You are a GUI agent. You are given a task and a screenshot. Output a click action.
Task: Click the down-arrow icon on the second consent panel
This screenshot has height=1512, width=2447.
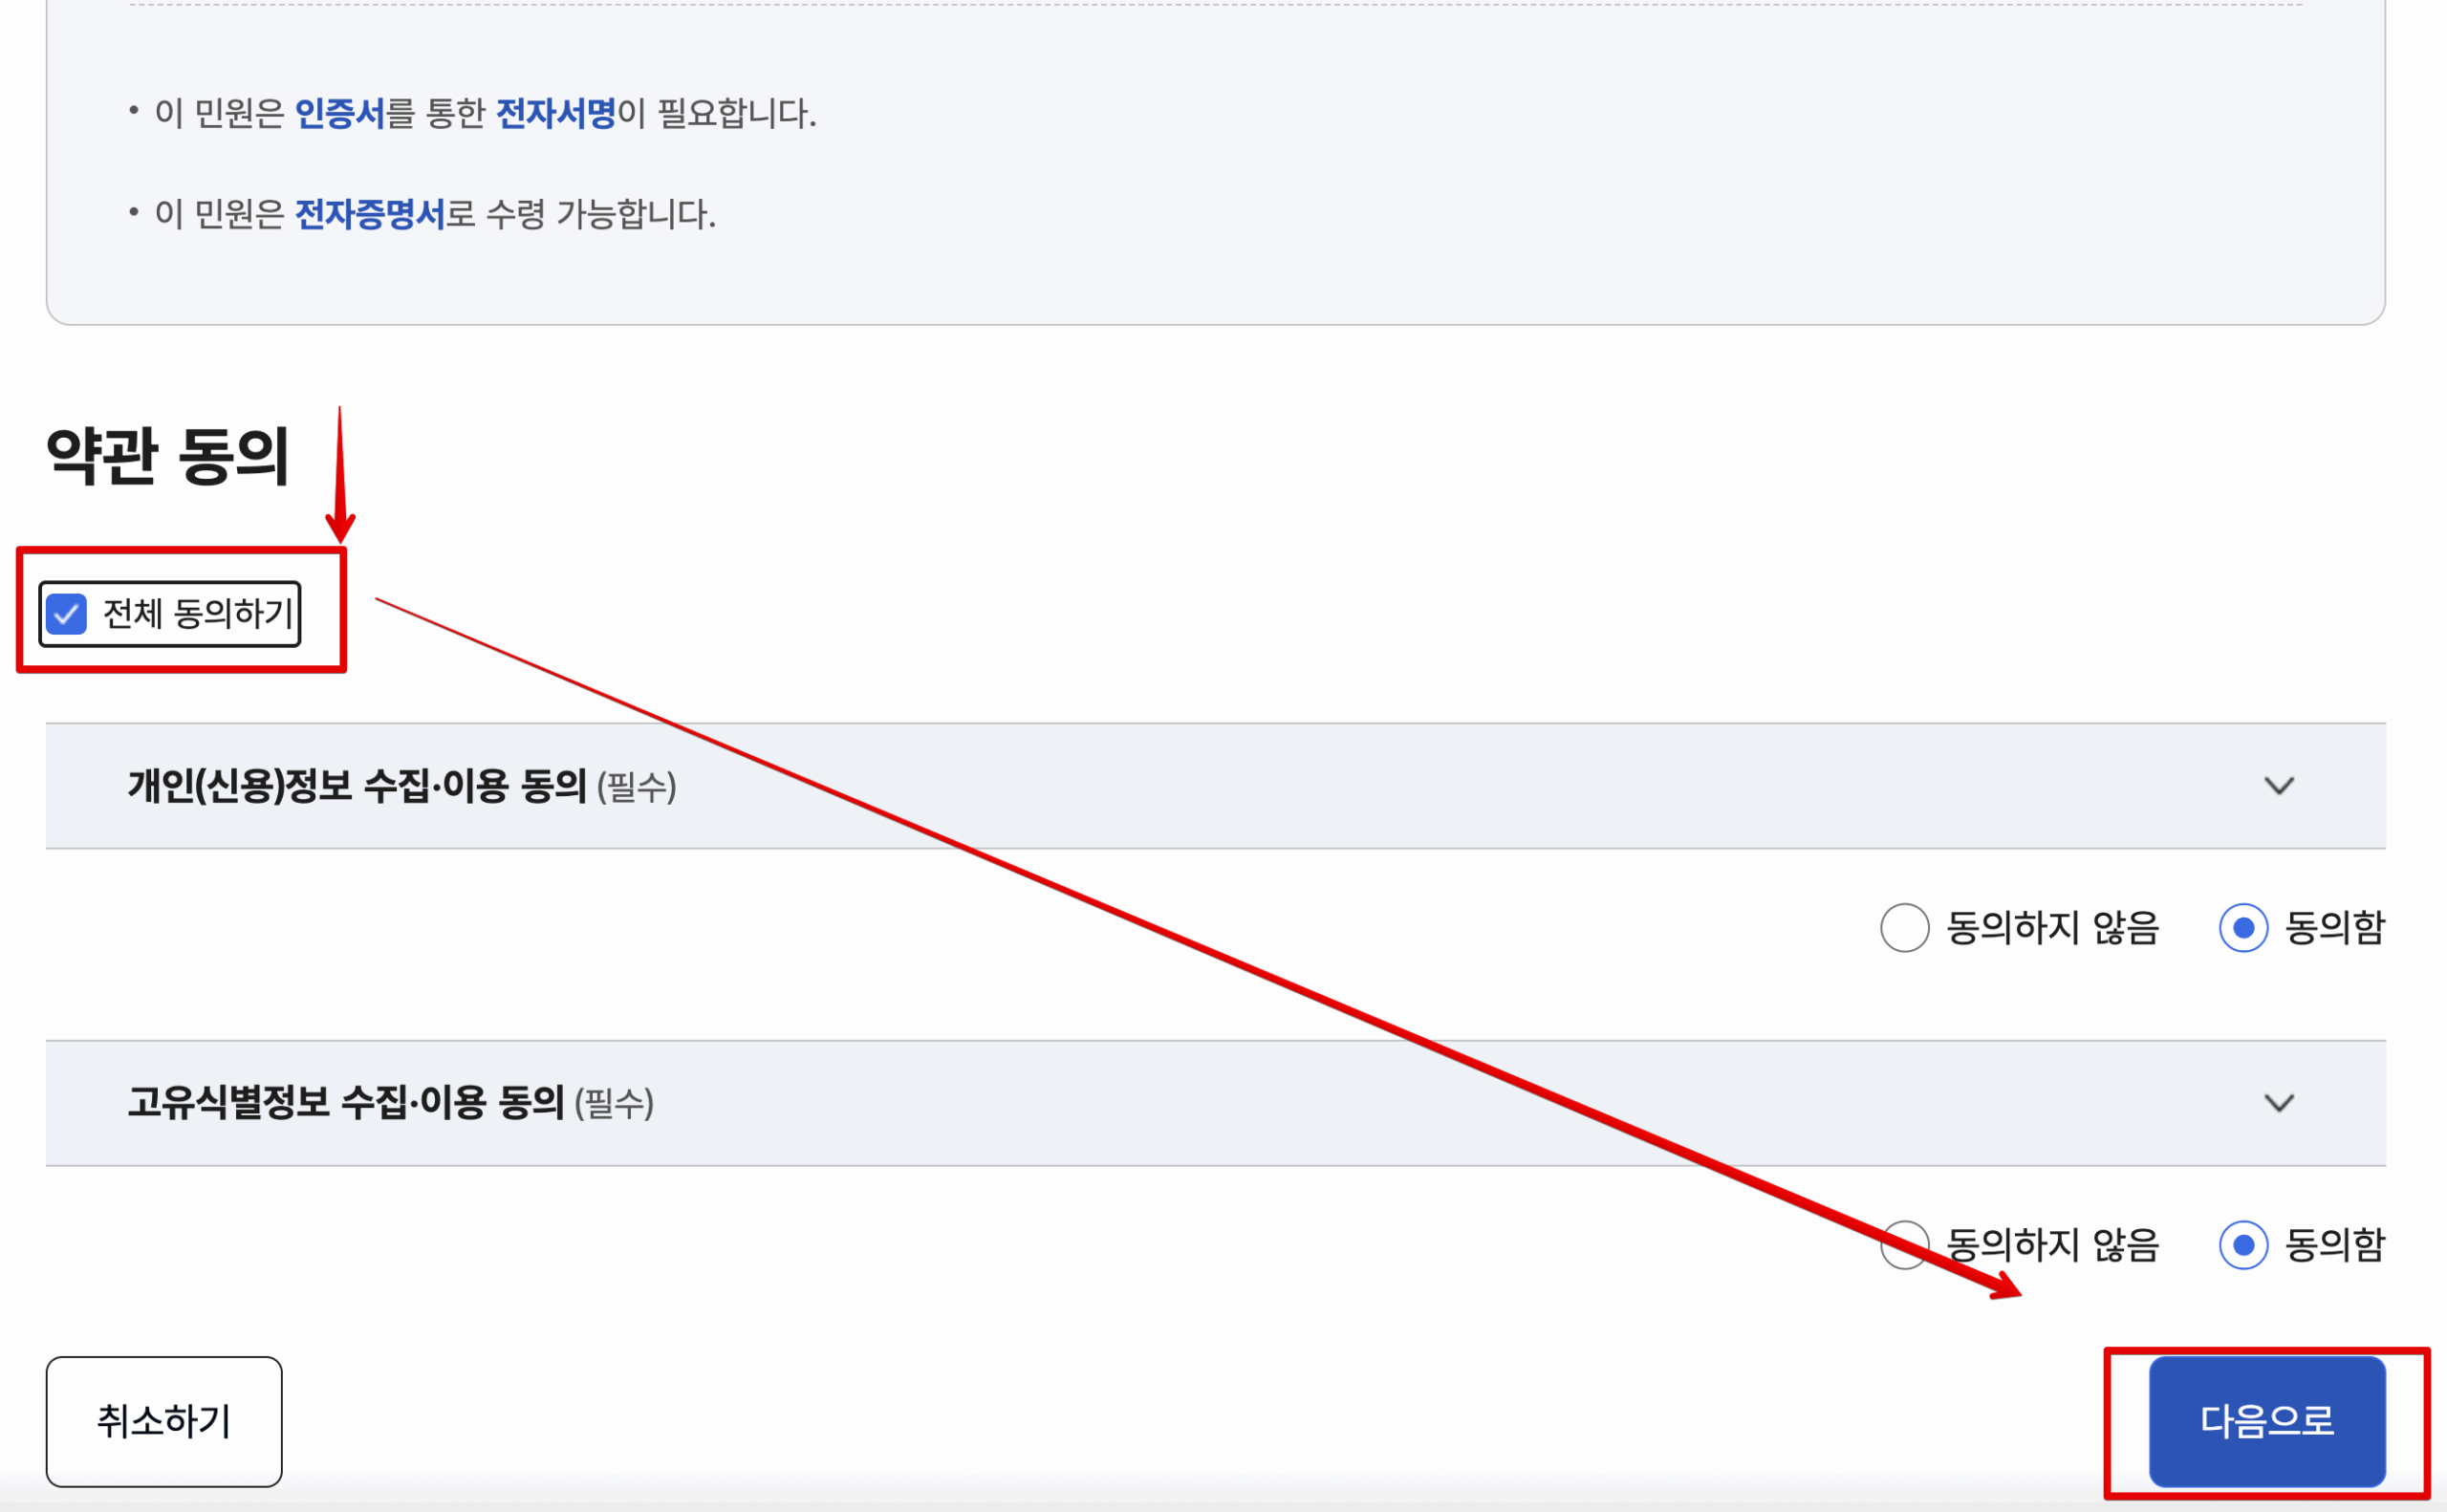pos(2278,1104)
